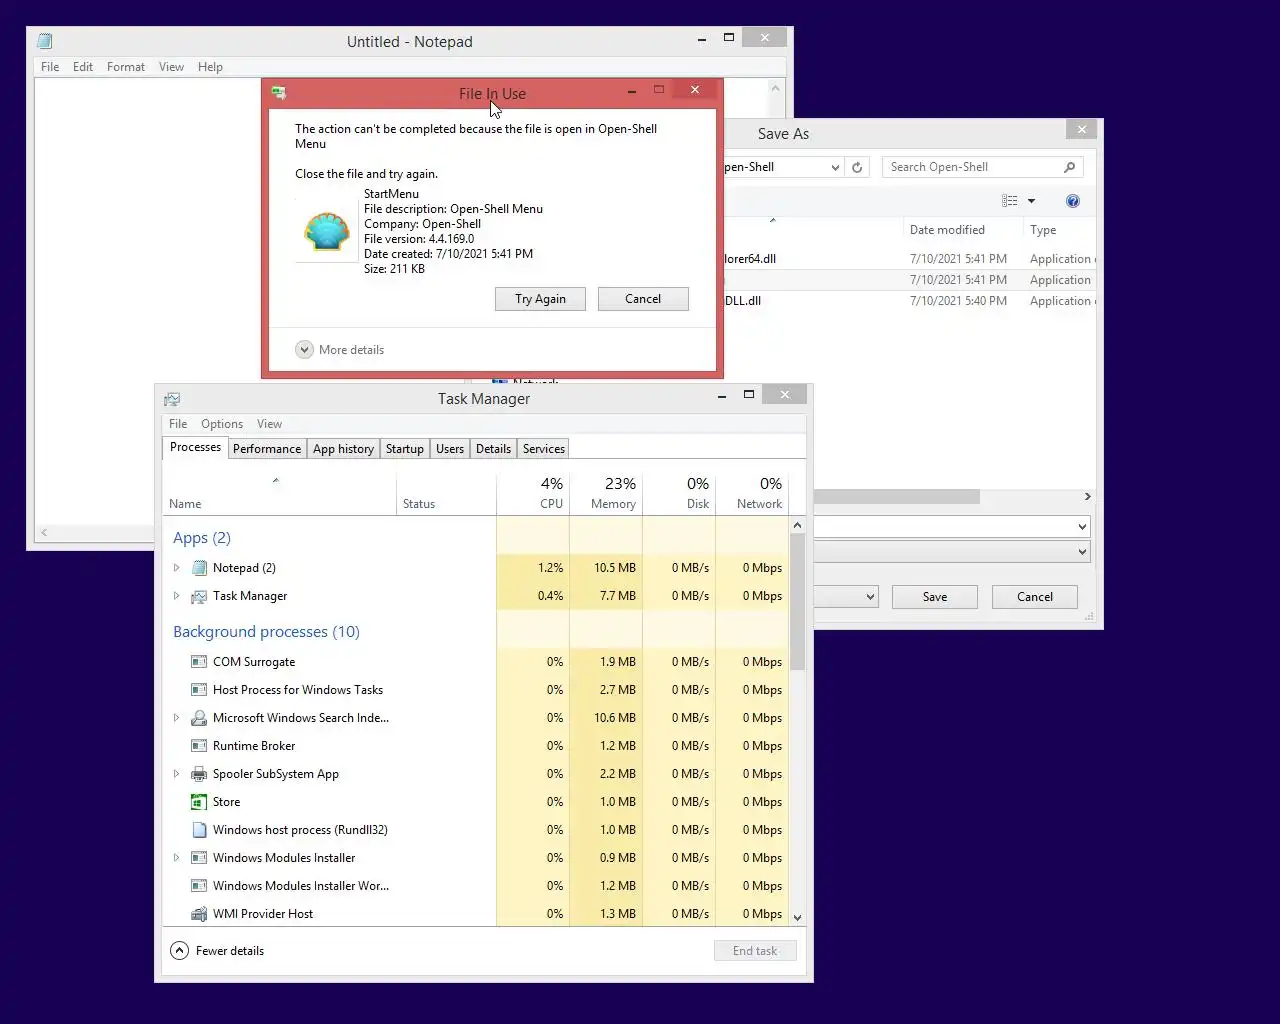
Task: Switch to the App history tab
Action: tap(343, 449)
